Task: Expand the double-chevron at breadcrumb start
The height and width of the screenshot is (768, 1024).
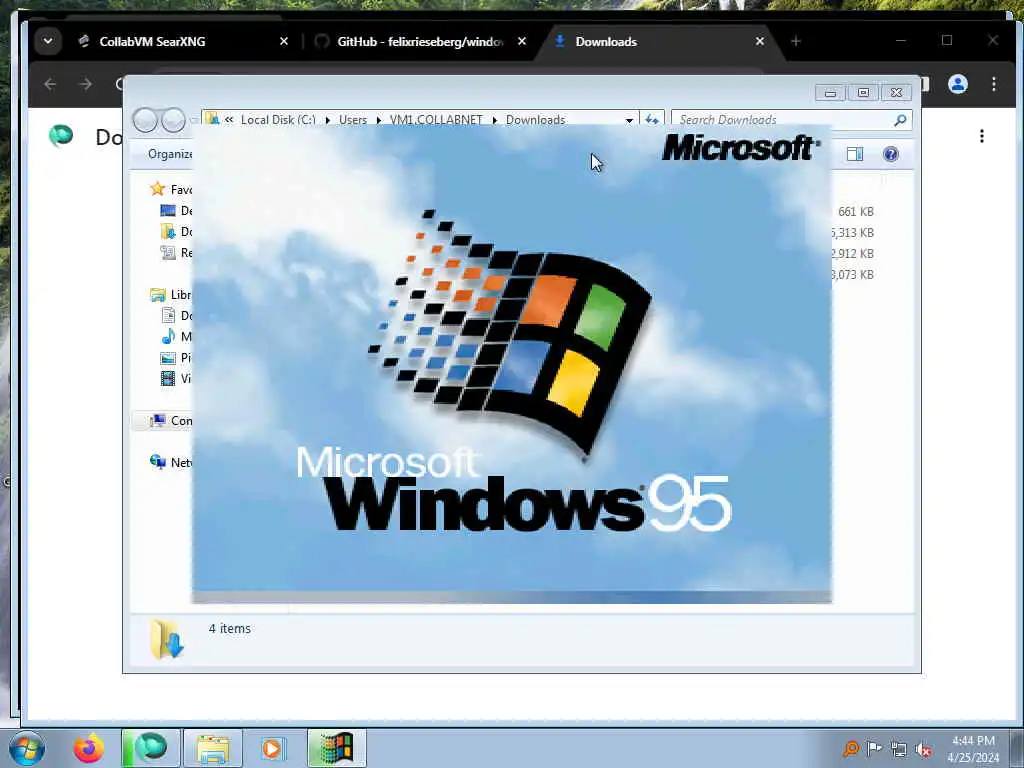Action: 229,120
